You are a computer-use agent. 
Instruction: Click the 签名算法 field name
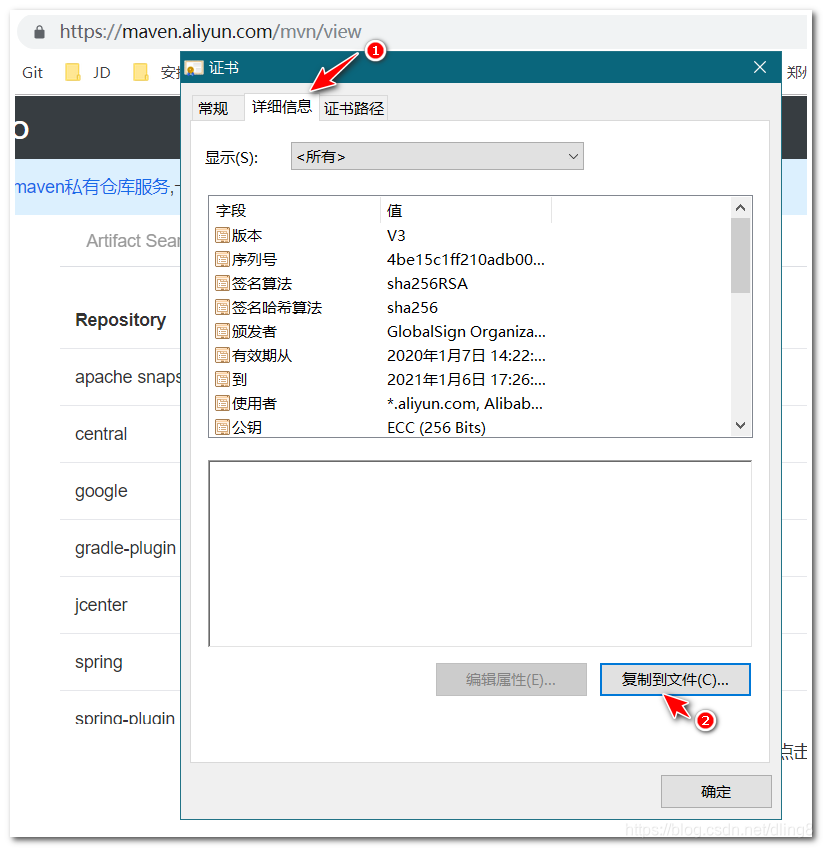point(262,283)
